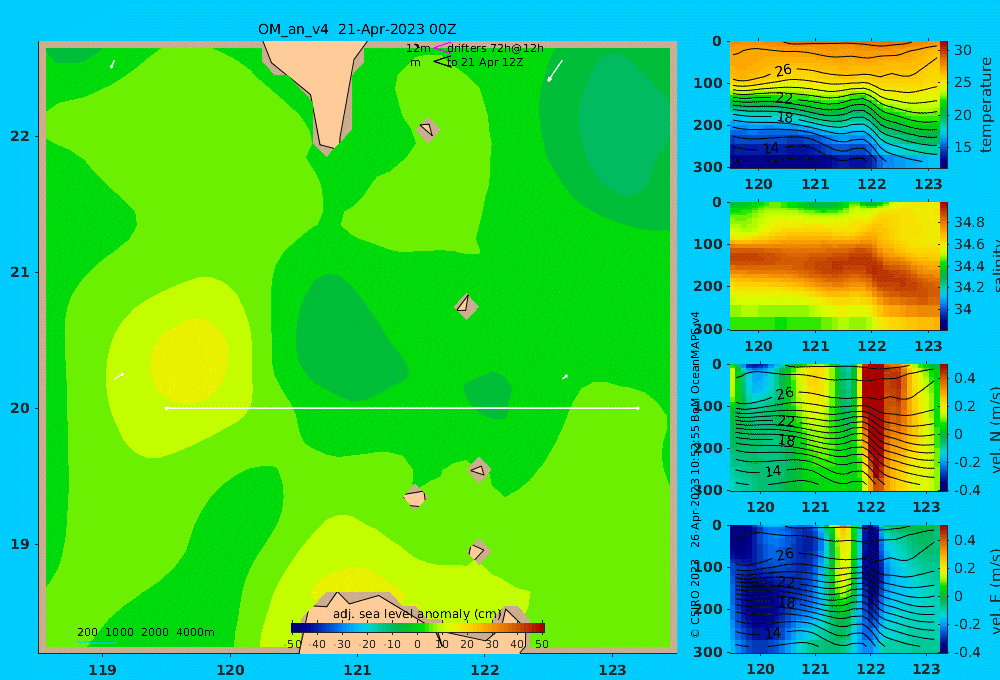
Task: Click the '30' tick on temperature colorbar
Action: 962,50
